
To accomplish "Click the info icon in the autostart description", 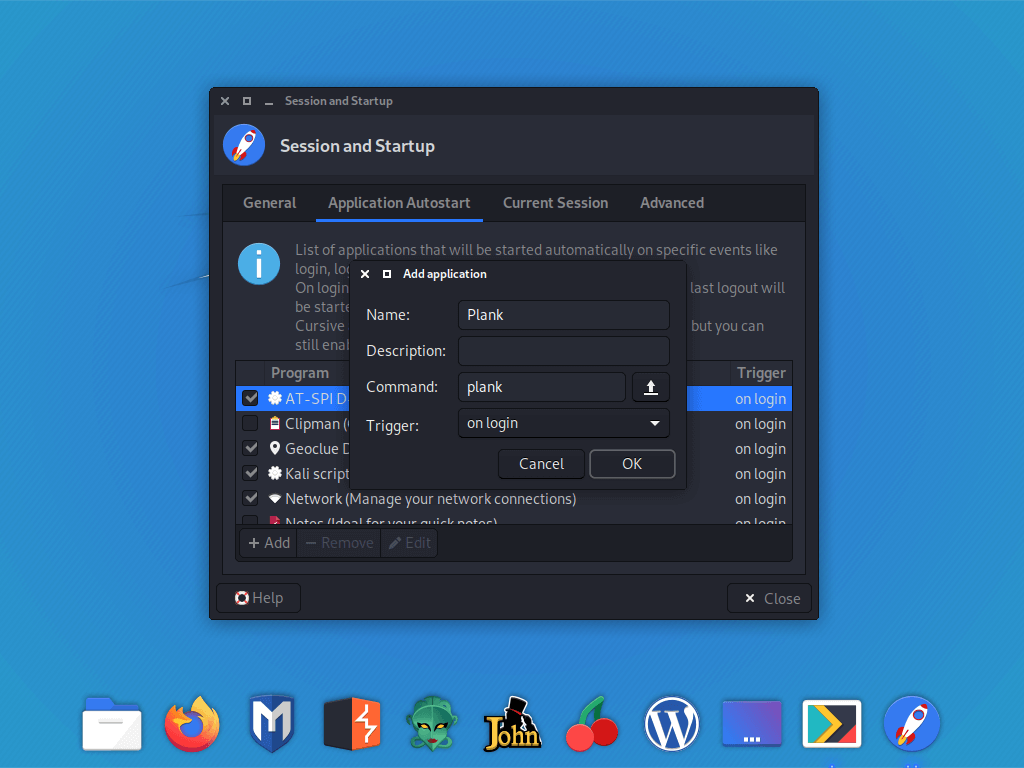I will (258, 263).
